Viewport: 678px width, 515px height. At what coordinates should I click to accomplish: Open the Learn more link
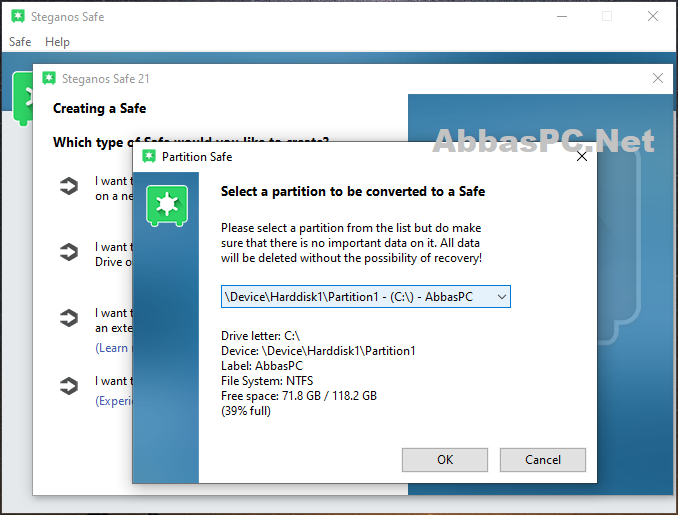[x=113, y=348]
